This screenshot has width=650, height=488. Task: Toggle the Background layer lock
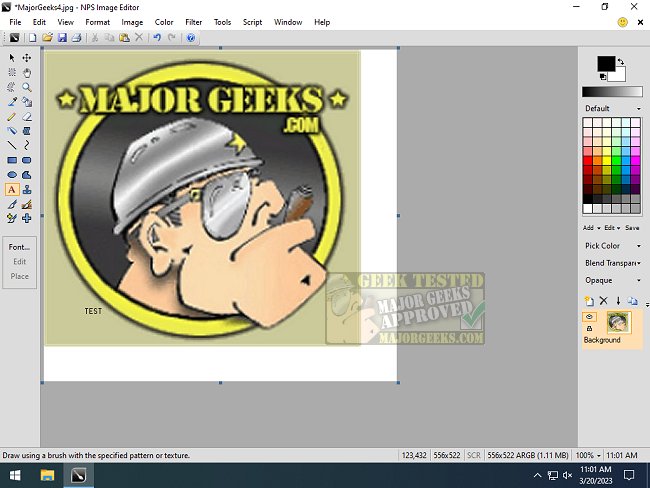589,327
